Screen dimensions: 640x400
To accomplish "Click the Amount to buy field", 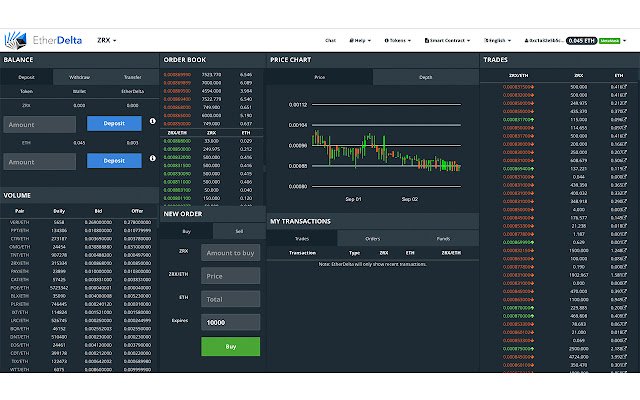I will pyautogui.click(x=231, y=253).
